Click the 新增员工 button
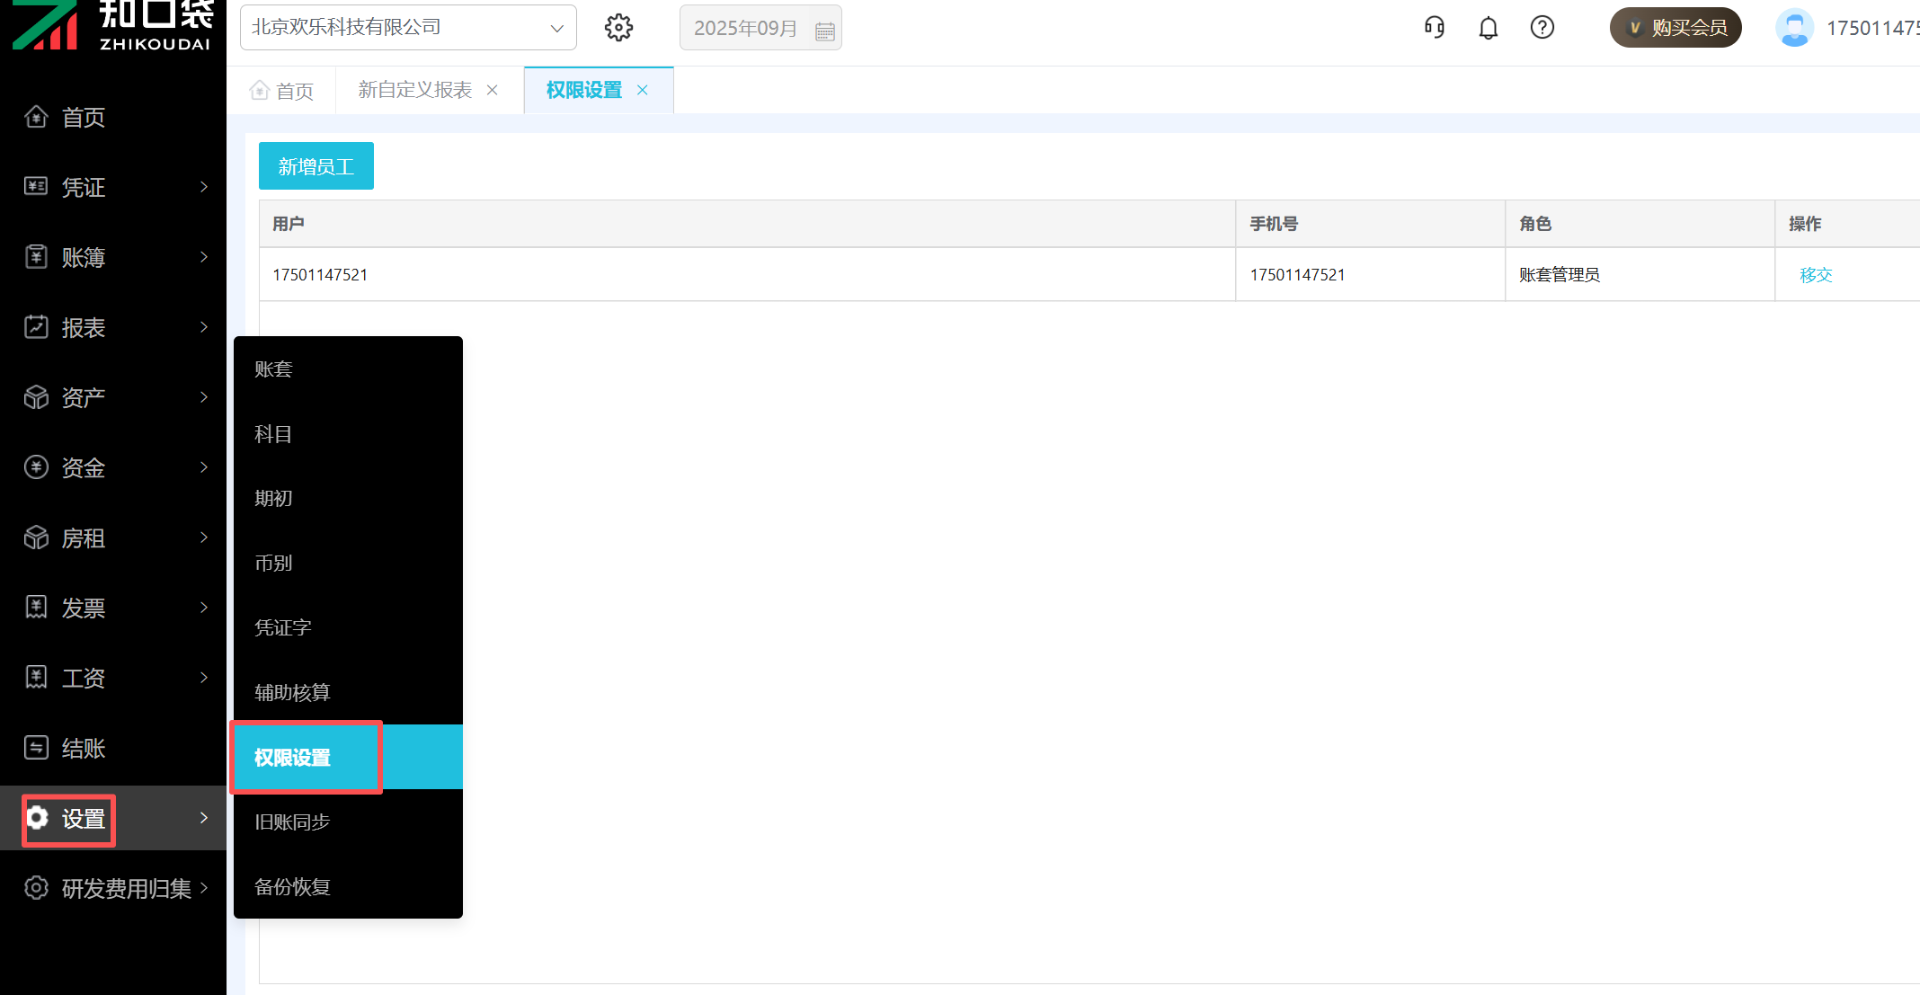This screenshot has width=1920, height=995. pyautogui.click(x=316, y=166)
